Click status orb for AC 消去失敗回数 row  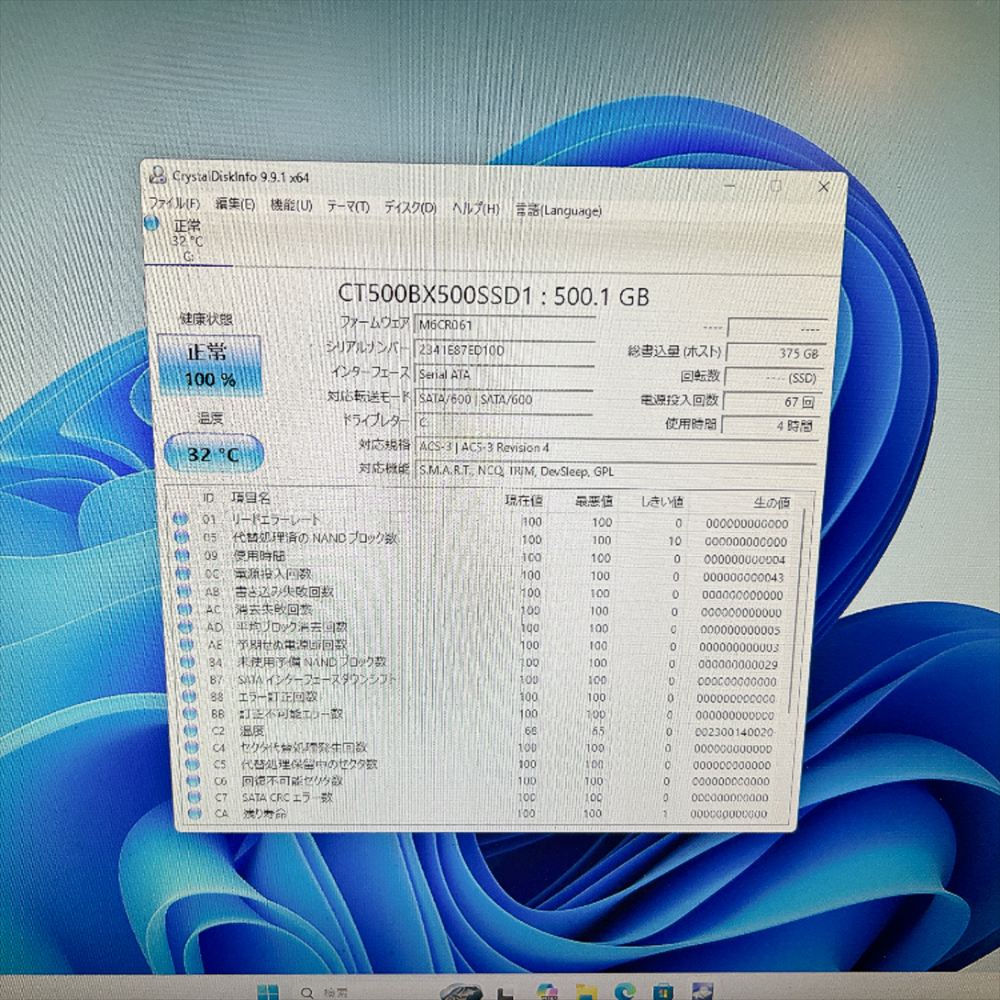(184, 608)
